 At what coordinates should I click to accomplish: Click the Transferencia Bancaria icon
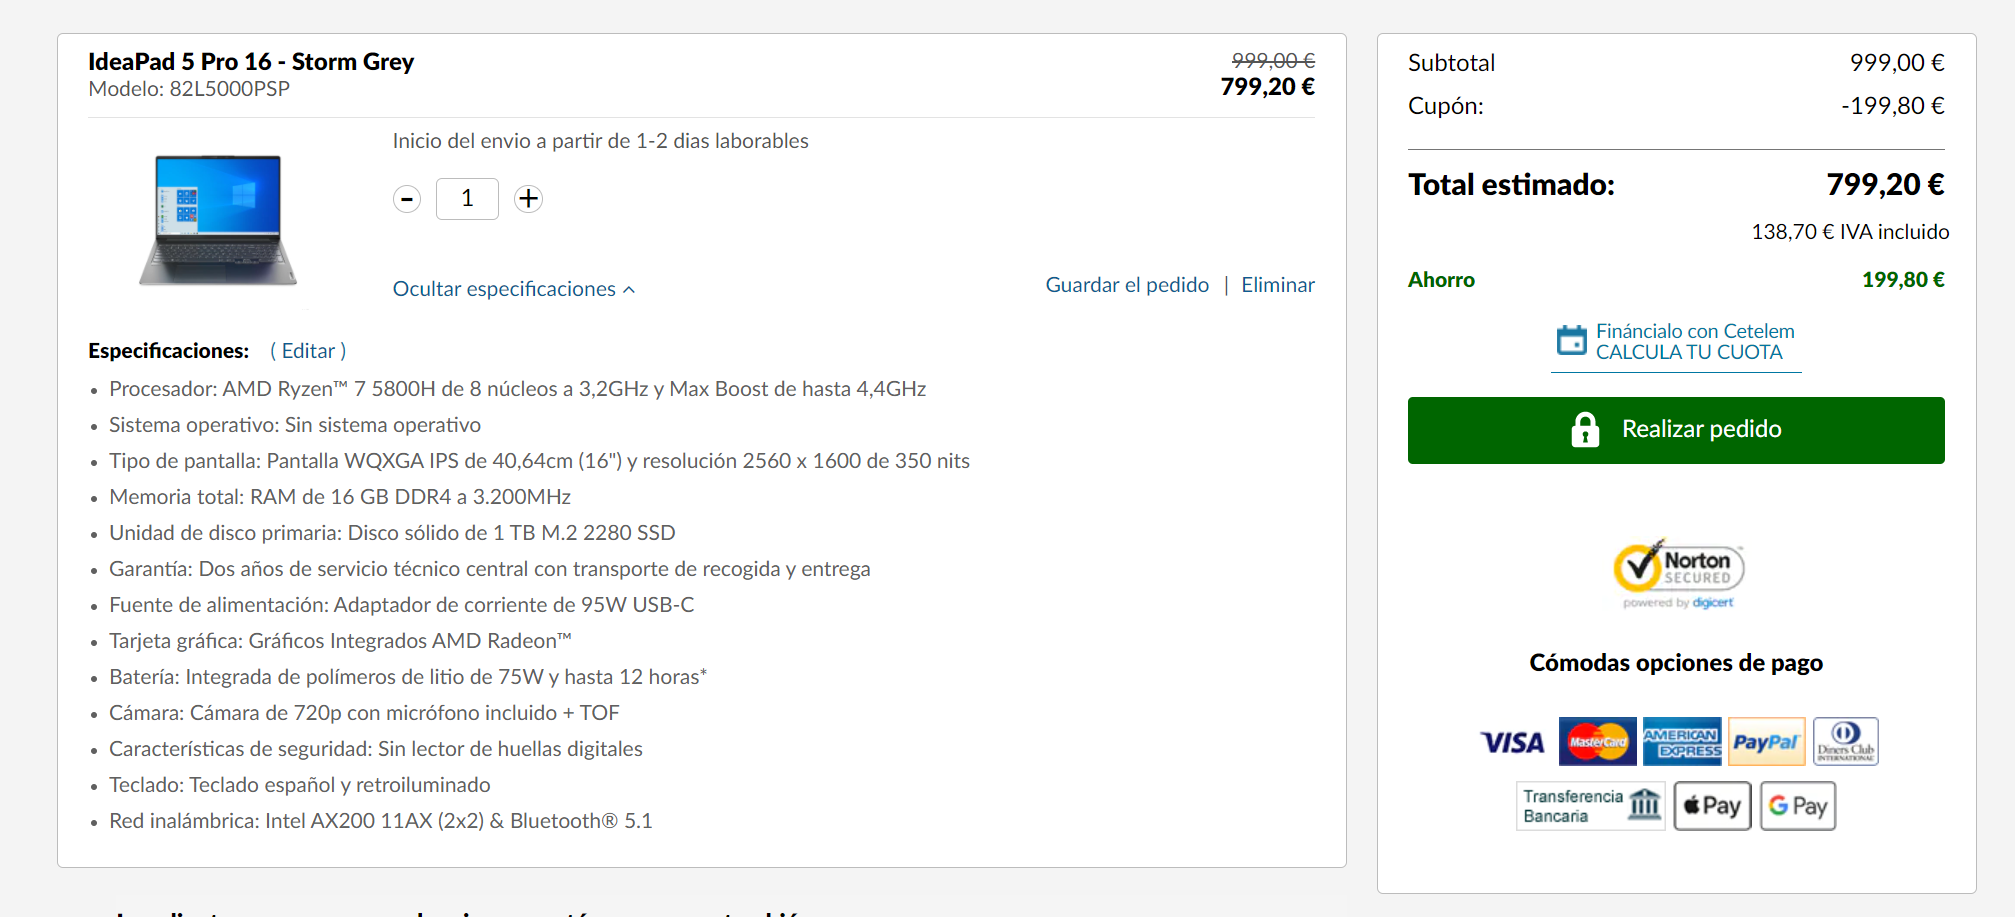click(1590, 806)
